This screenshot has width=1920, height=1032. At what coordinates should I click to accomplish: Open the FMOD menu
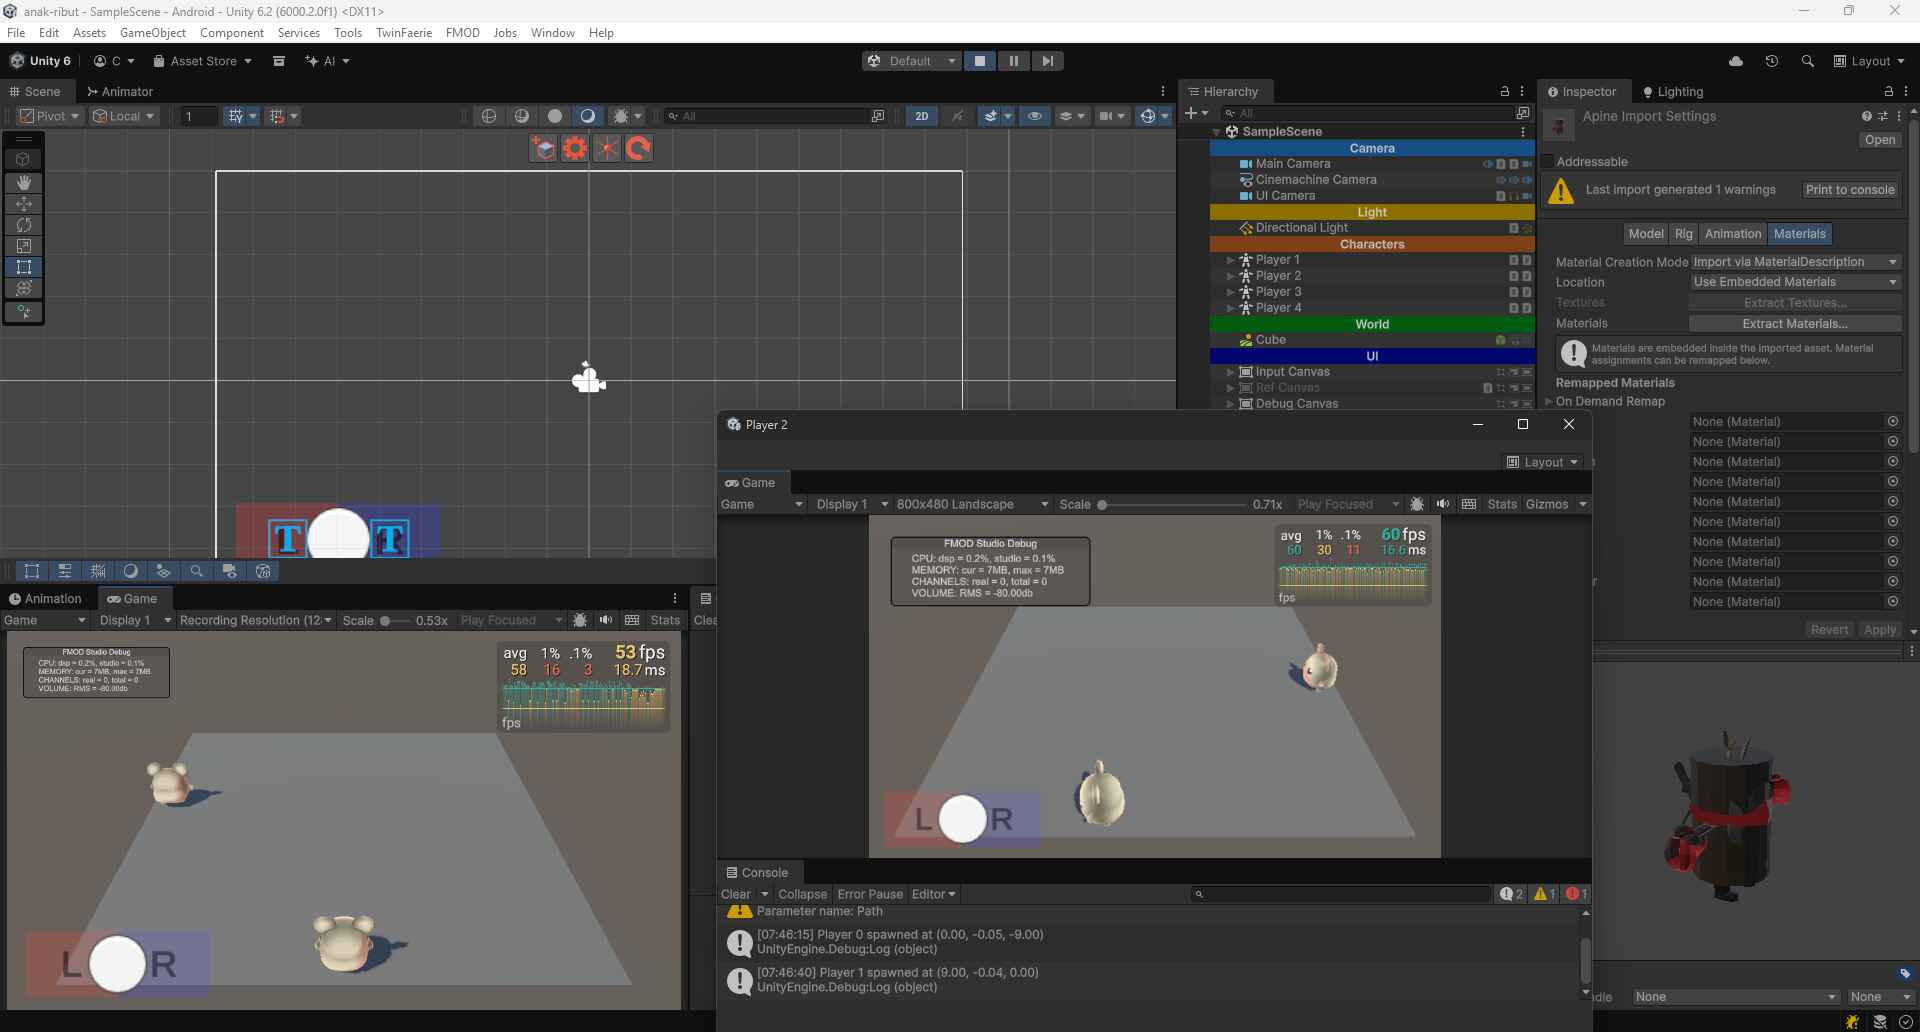[x=463, y=33]
